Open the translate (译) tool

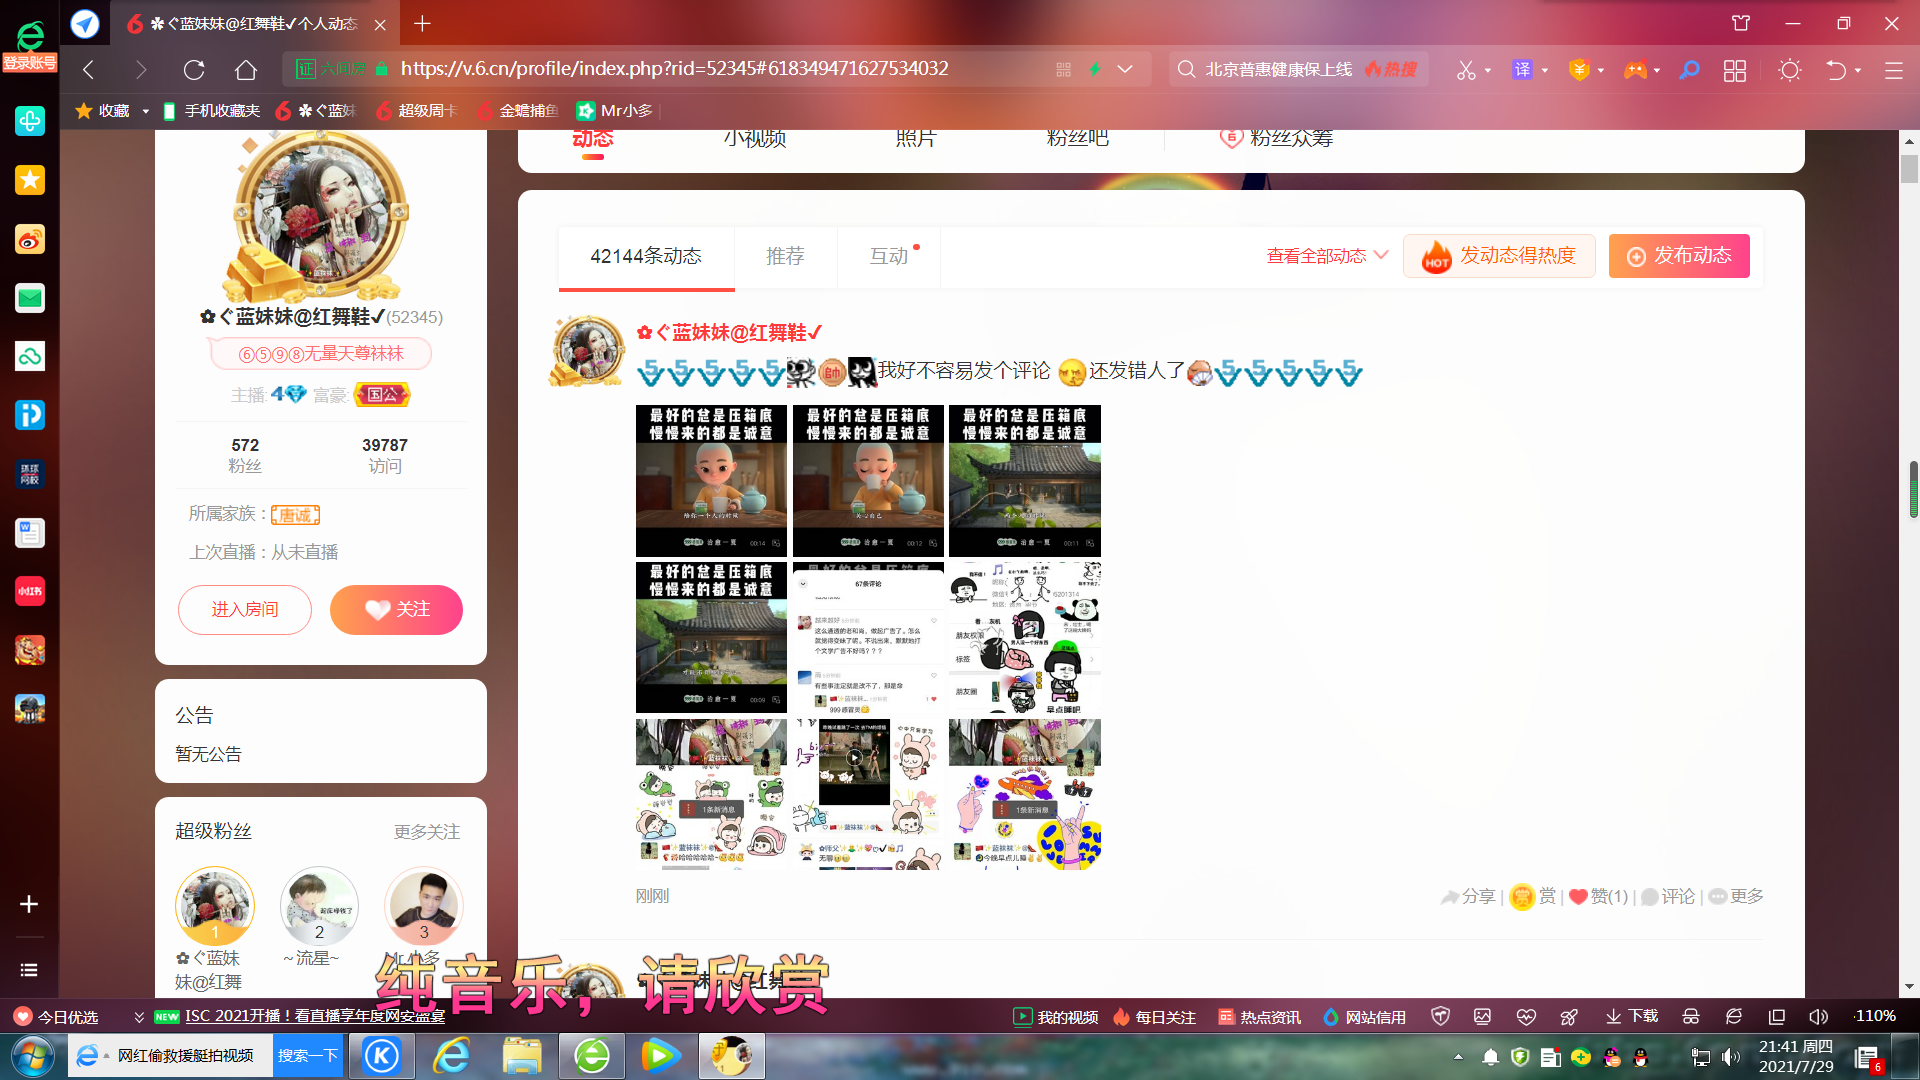[1522, 70]
